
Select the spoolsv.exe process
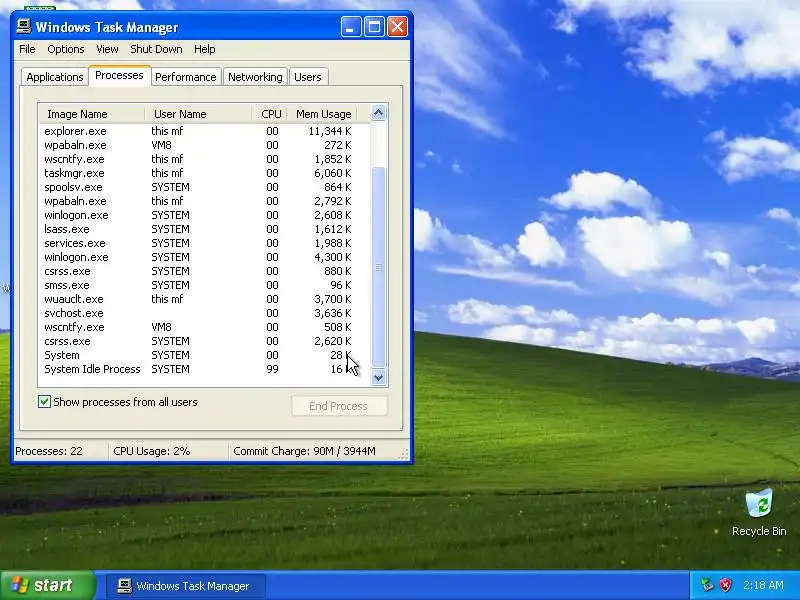[x=204, y=187]
